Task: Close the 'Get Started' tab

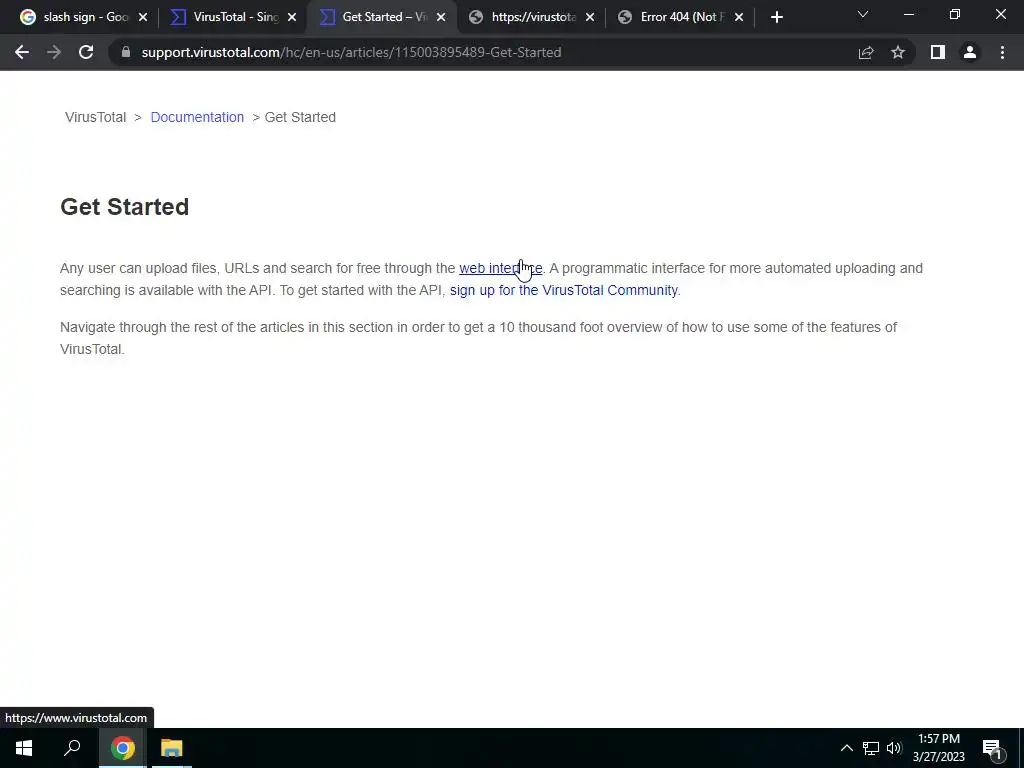Action: pyautogui.click(x=441, y=17)
